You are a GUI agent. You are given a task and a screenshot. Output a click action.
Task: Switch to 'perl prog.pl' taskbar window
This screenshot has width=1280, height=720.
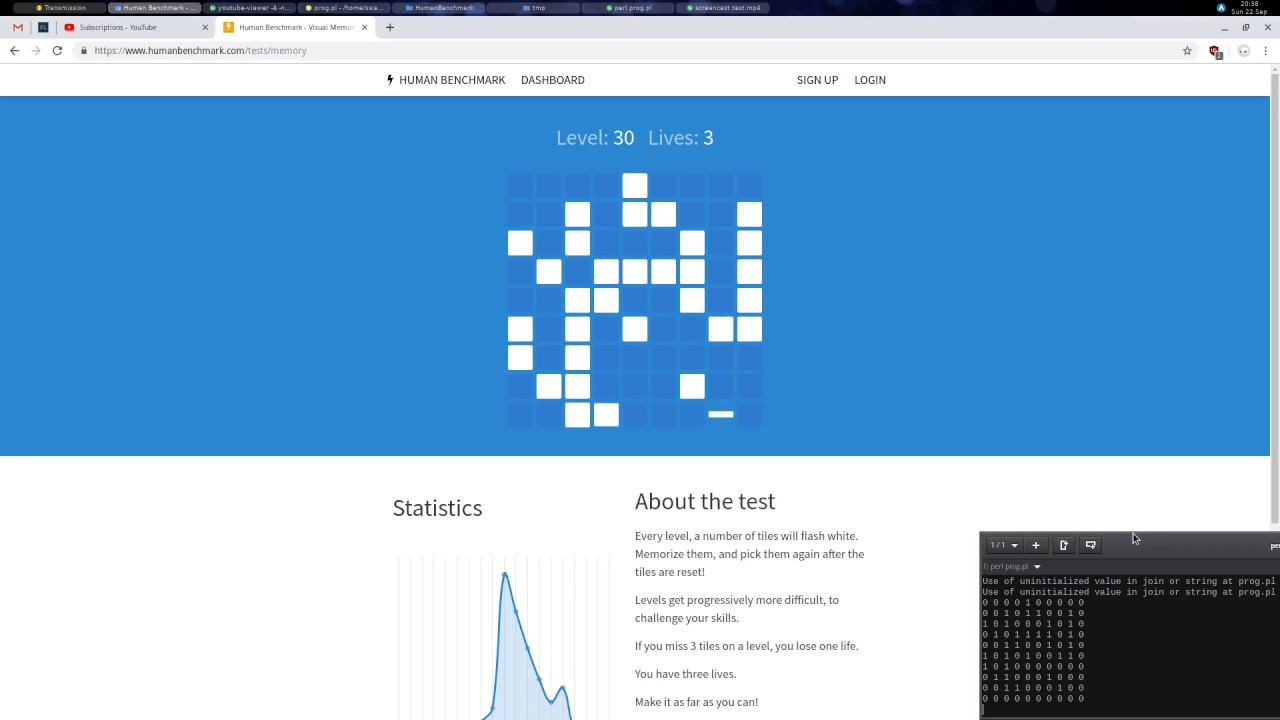click(x=628, y=8)
